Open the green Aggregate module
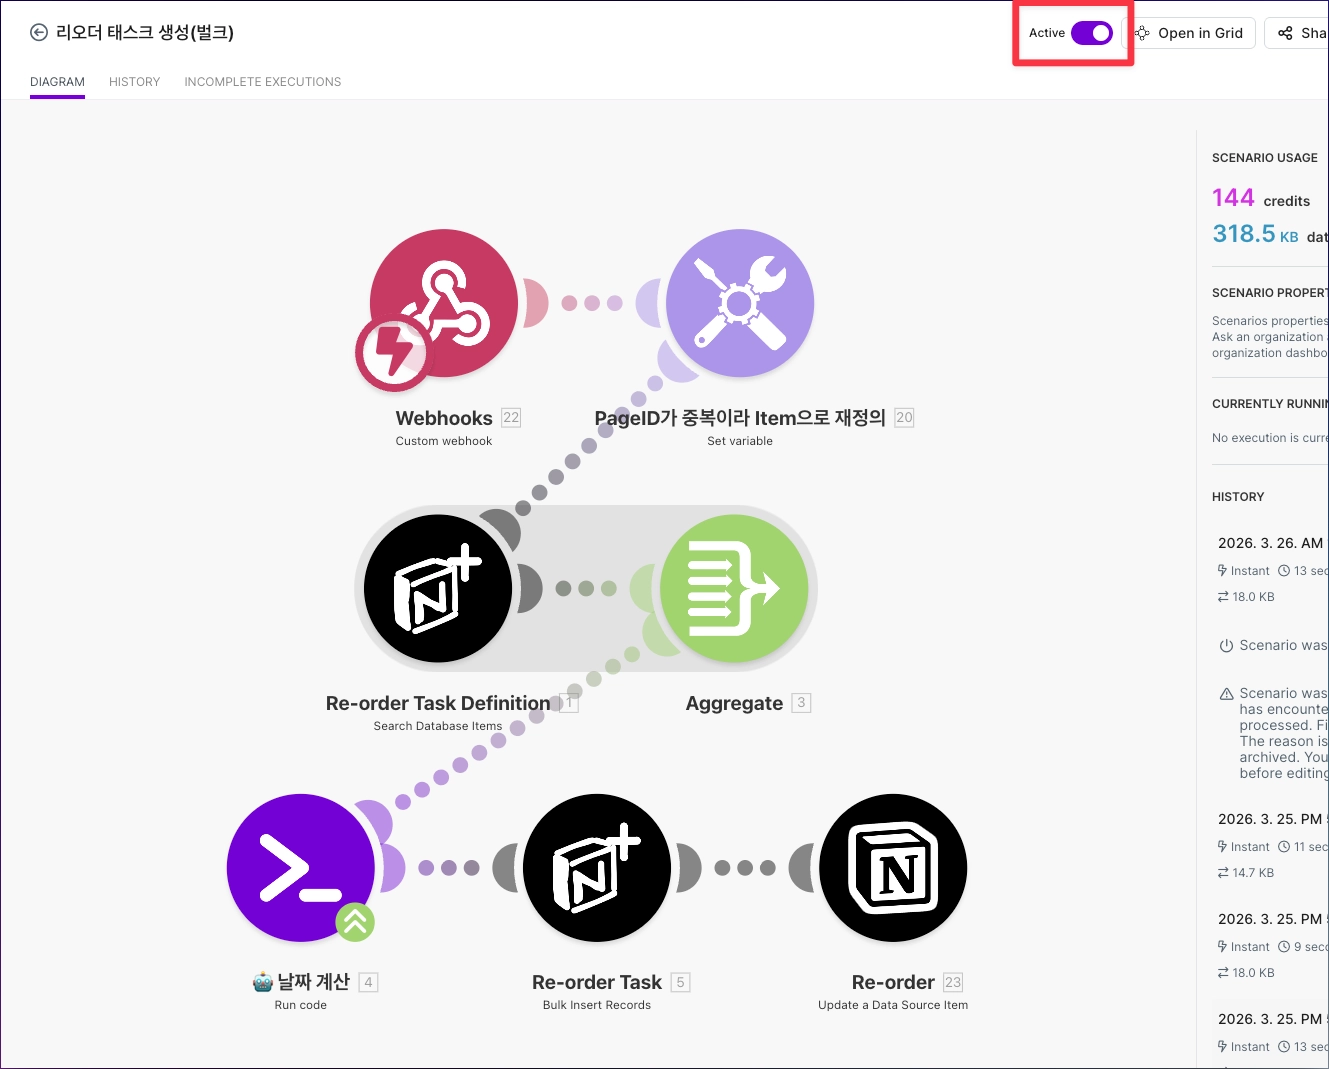The height and width of the screenshot is (1069, 1329). 734,588
